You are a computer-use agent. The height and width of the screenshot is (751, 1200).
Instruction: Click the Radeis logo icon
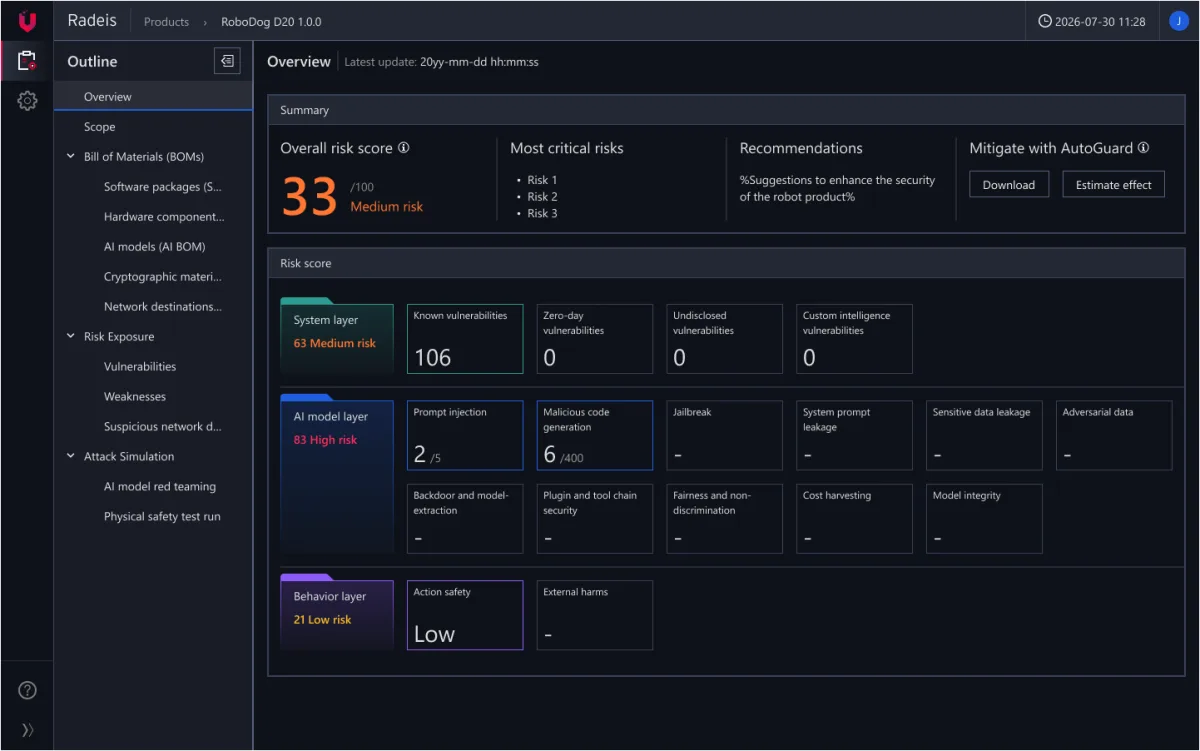pyautogui.click(x=27, y=21)
